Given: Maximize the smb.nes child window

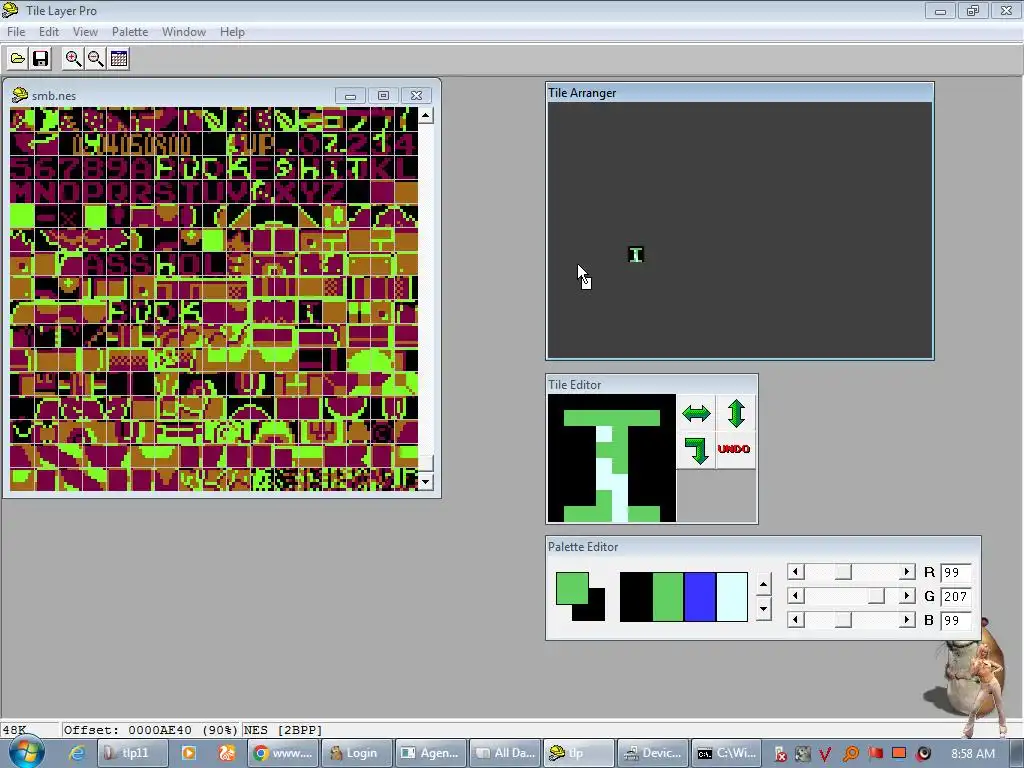Looking at the screenshot, I should 383,96.
